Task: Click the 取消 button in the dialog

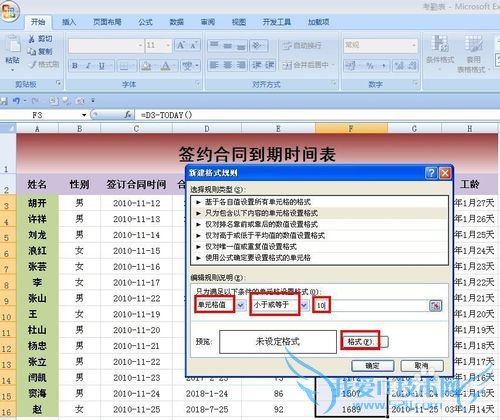Action: [422, 366]
